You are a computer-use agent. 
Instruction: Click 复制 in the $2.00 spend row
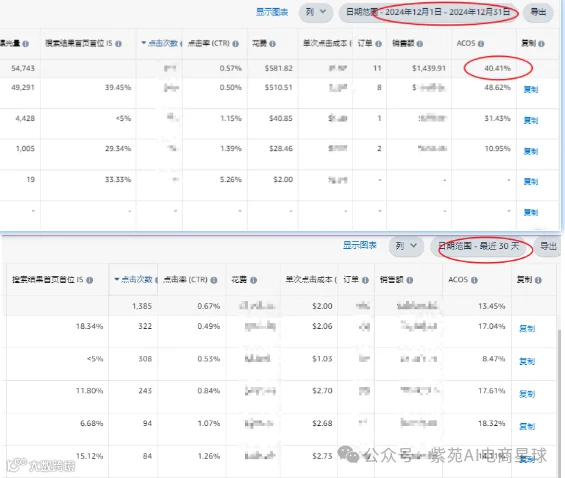531,181
